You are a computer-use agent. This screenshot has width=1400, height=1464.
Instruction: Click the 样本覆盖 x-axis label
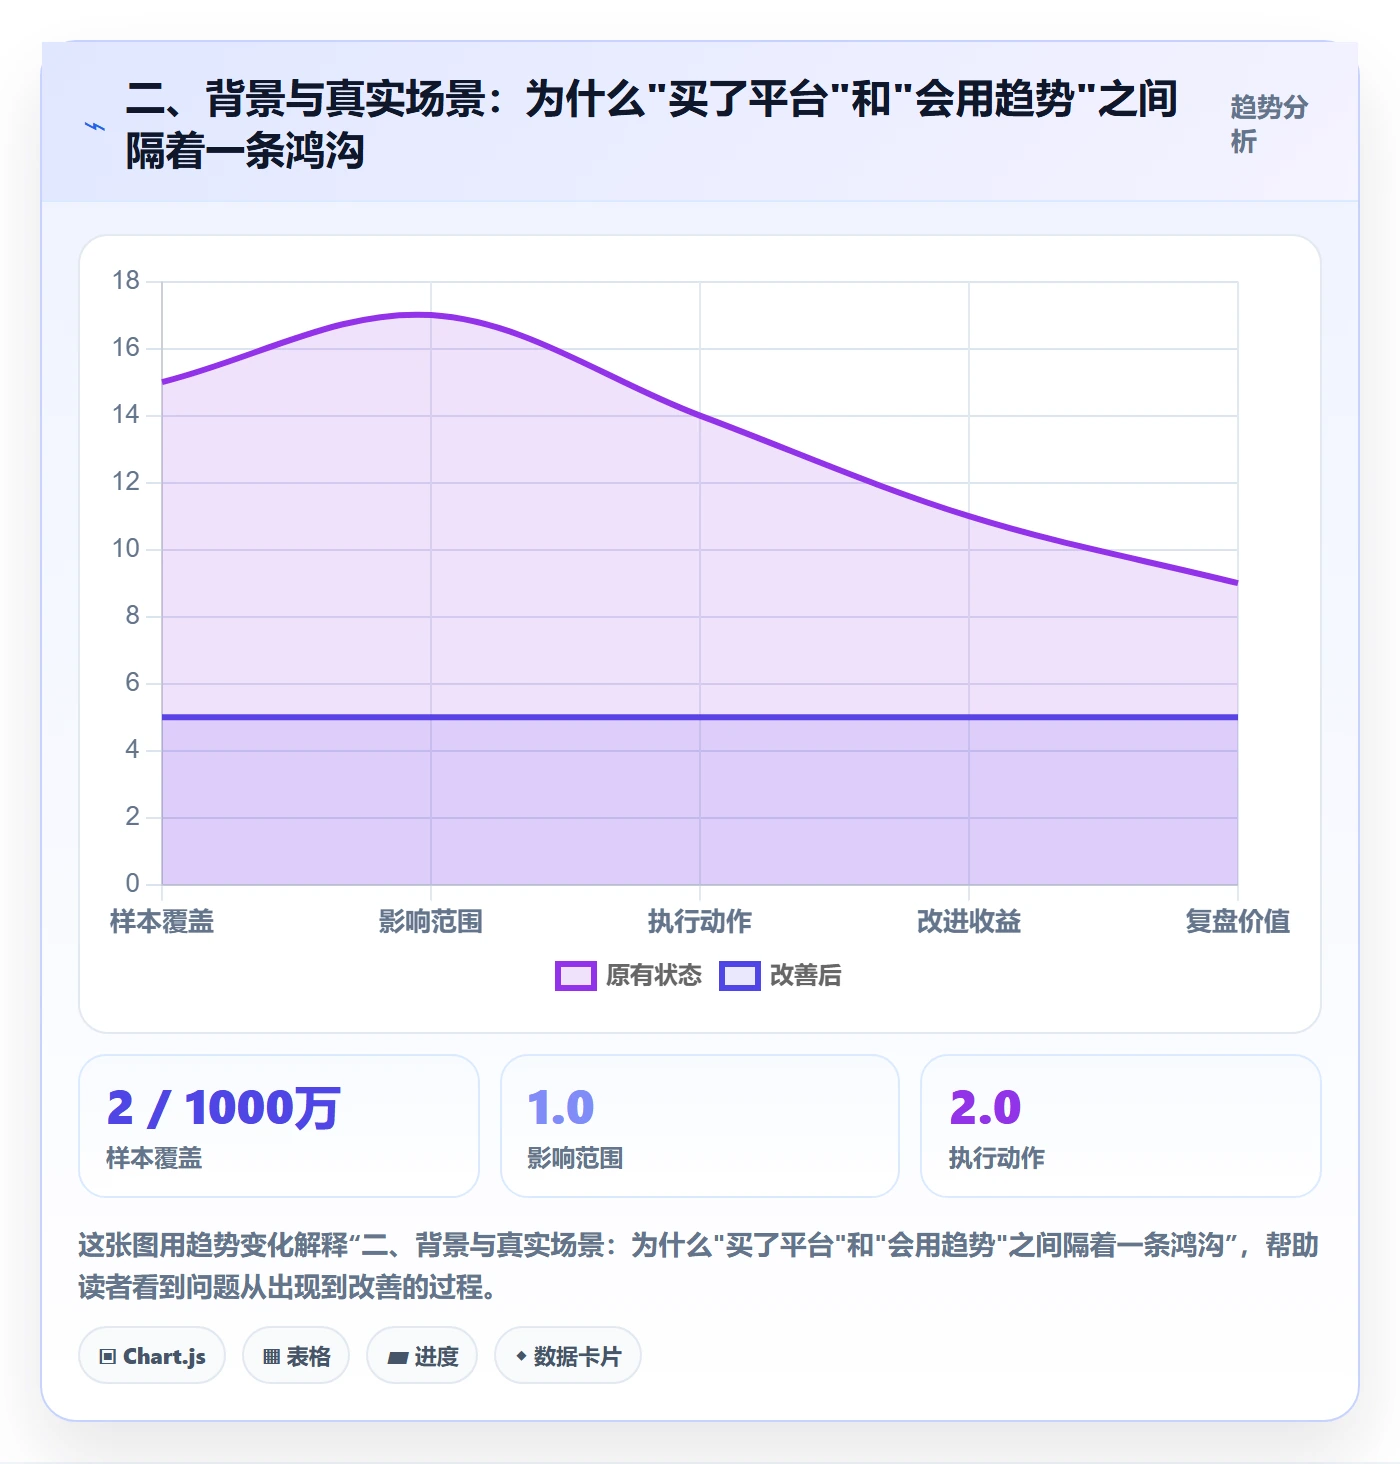tap(162, 921)
